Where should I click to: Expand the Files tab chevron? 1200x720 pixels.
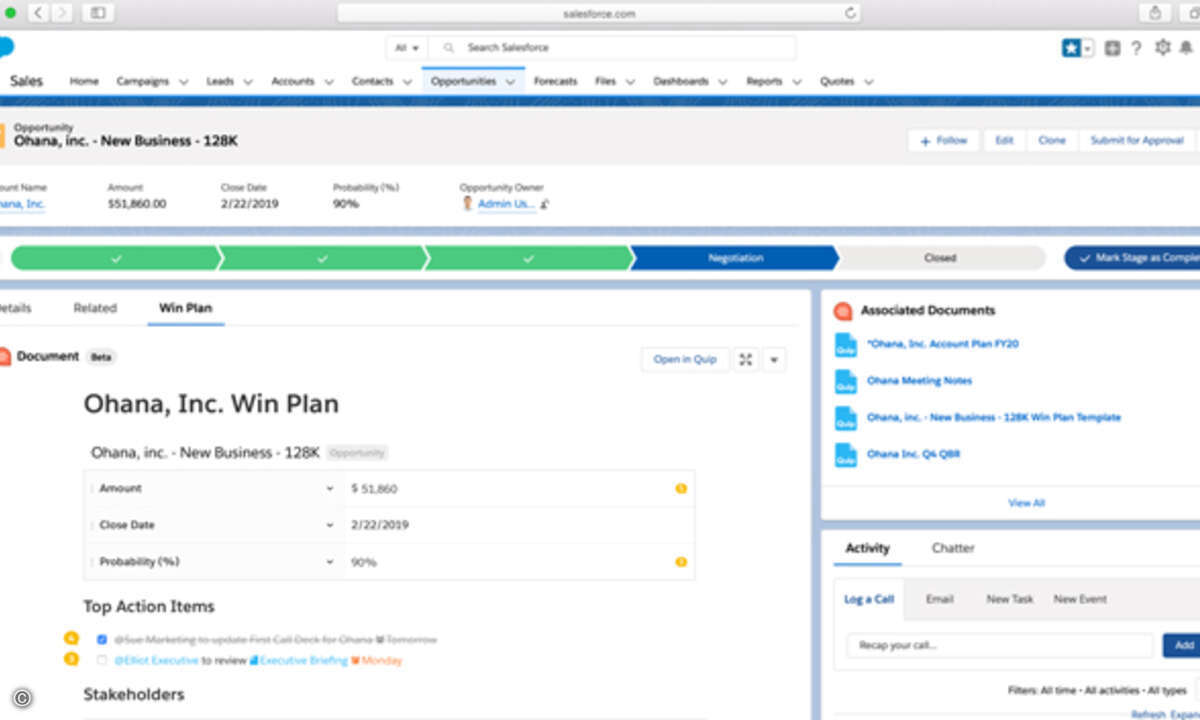coord(630,82)
